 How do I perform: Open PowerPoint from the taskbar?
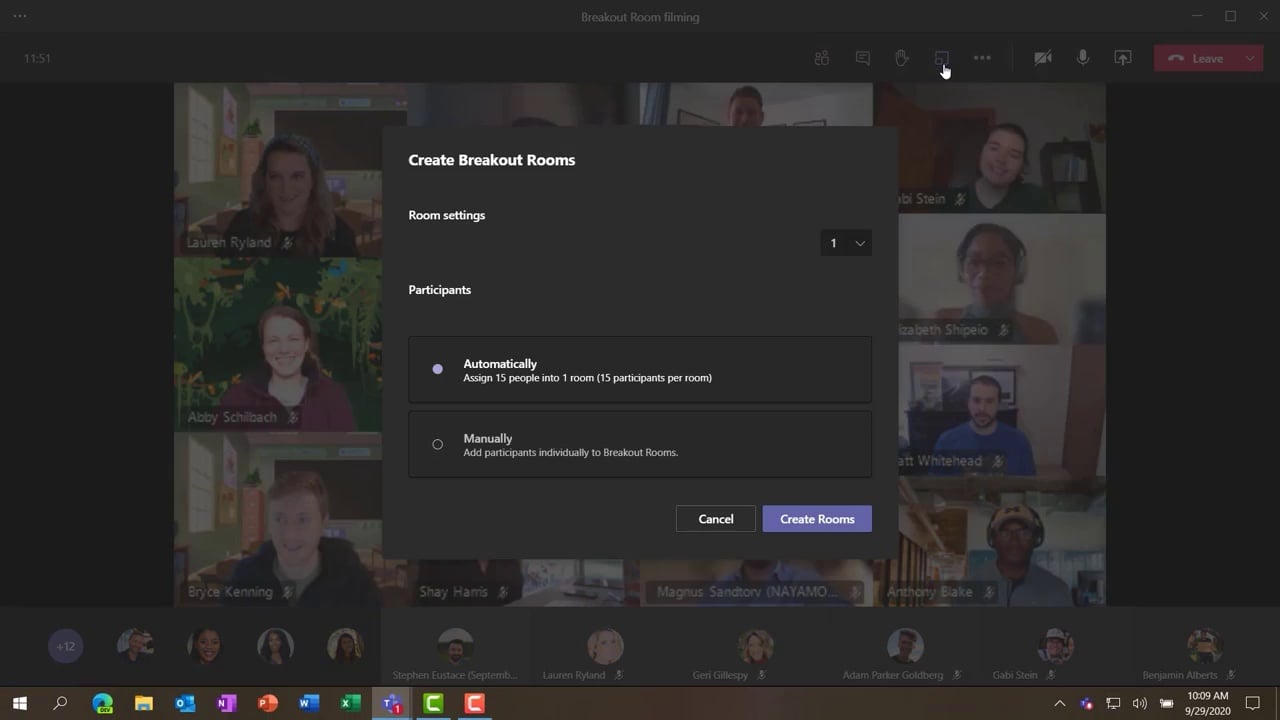(267, 703)
